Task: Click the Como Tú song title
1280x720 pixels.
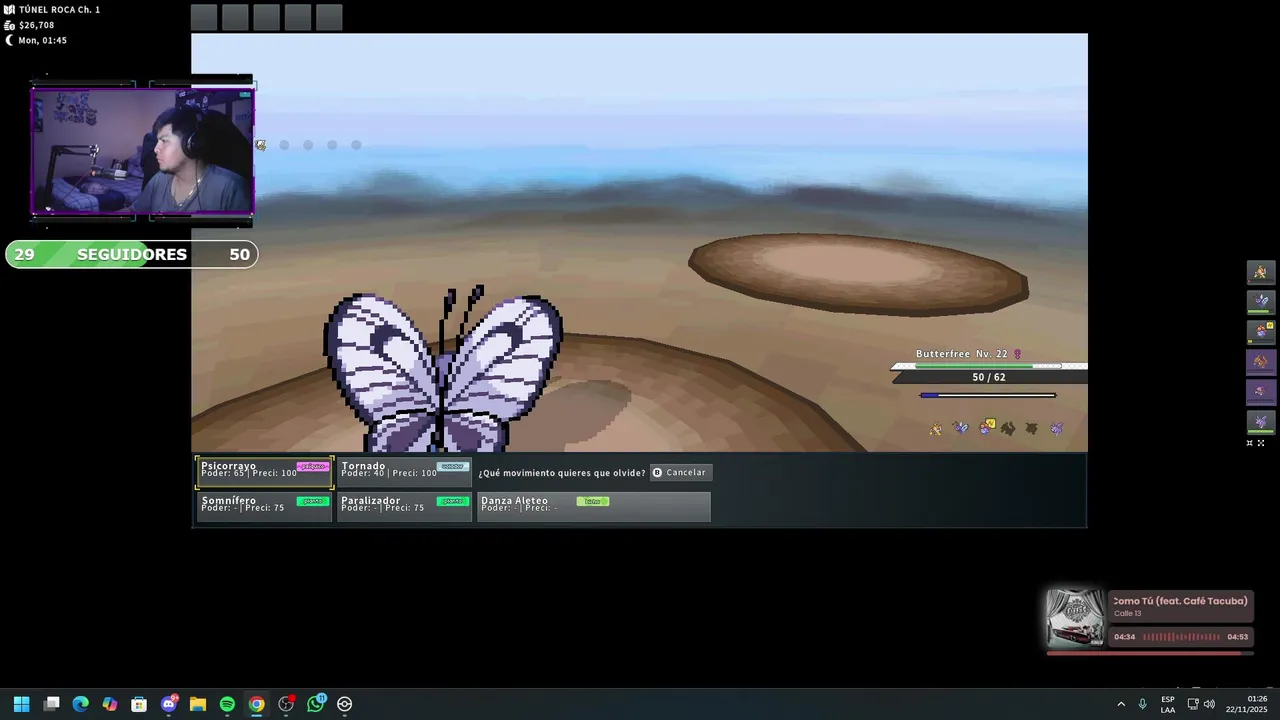Action: pyautogui.click(x=1180, y=601)
